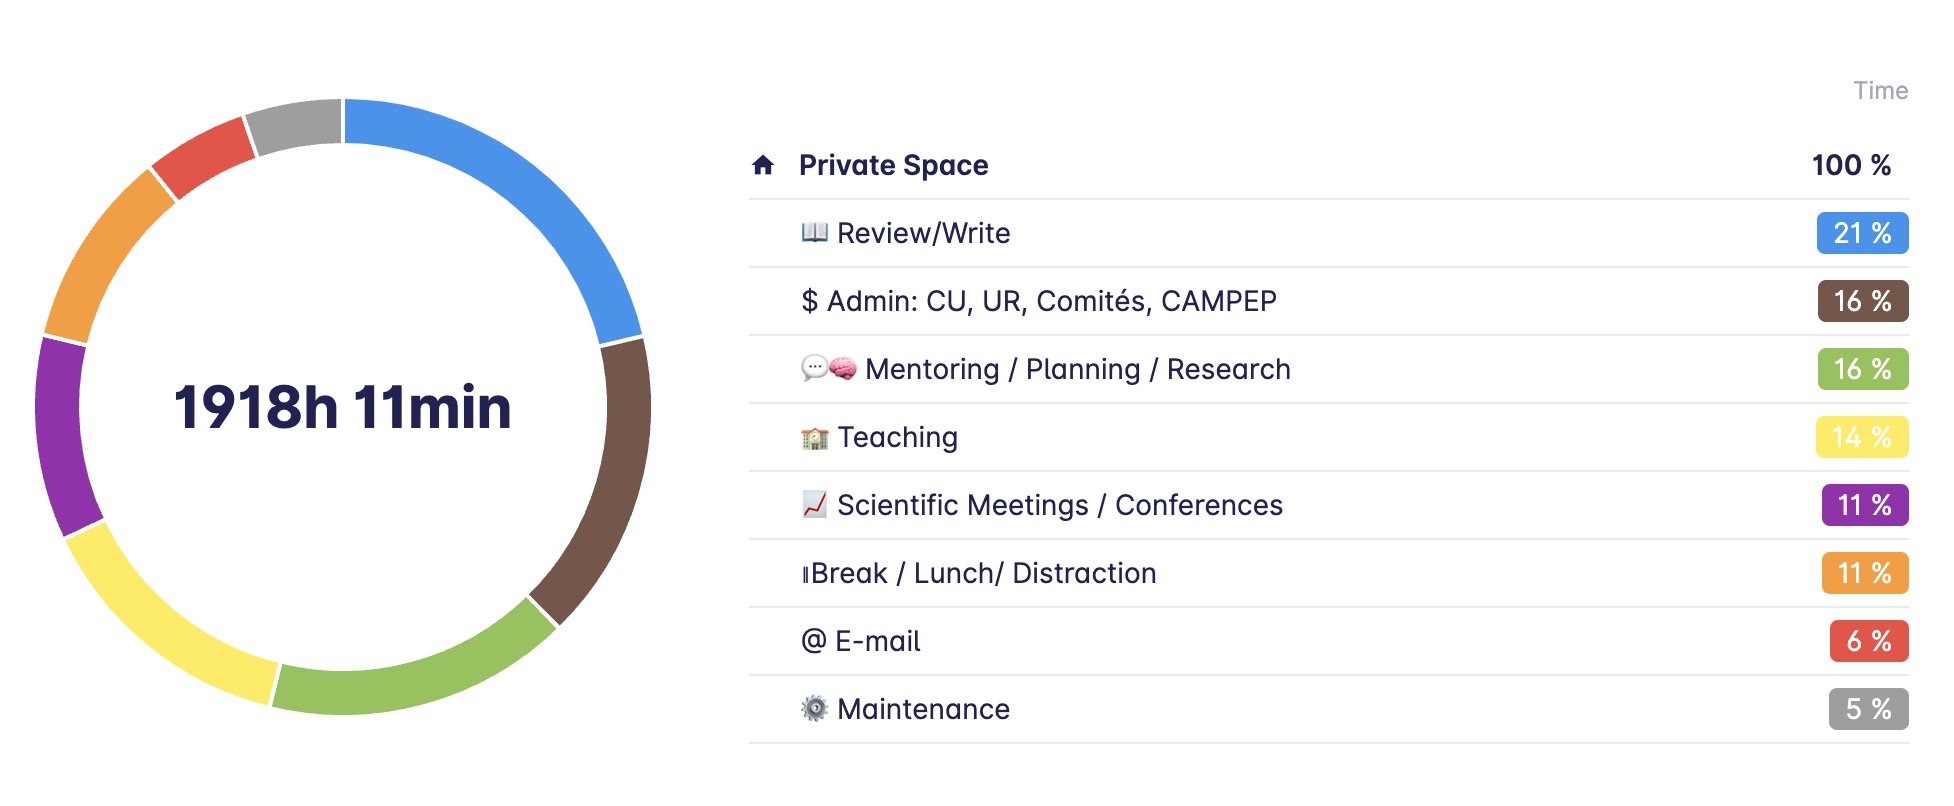Image resolution: width=1954 pixels, height=806 pixels.
Task: Click the gear icon beside Maintenance
Action: (815, 709)
